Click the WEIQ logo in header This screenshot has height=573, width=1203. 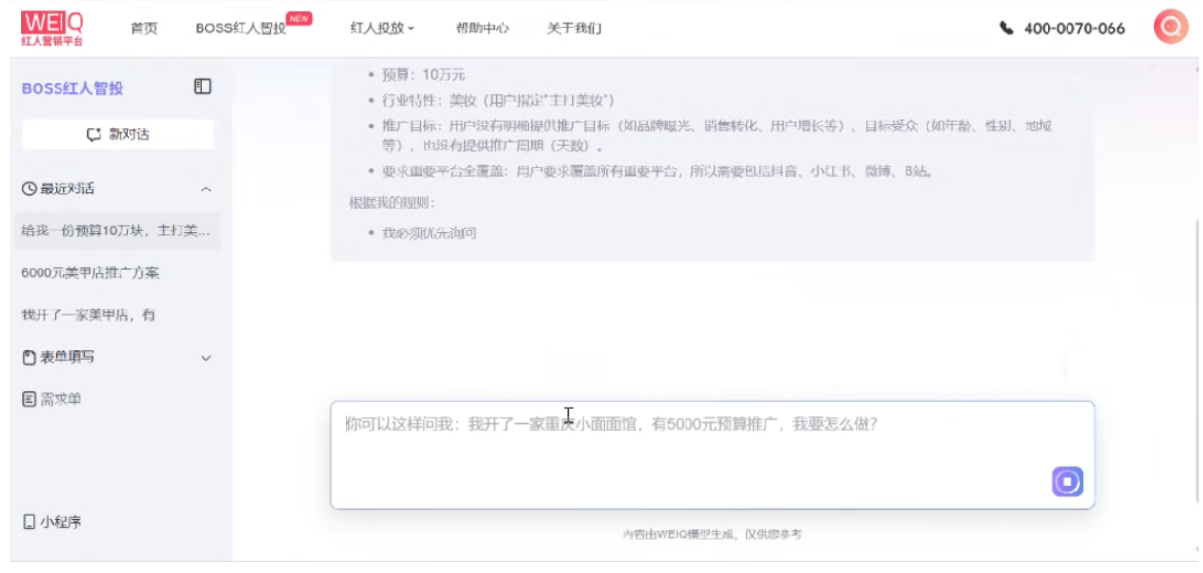(52, 27)
